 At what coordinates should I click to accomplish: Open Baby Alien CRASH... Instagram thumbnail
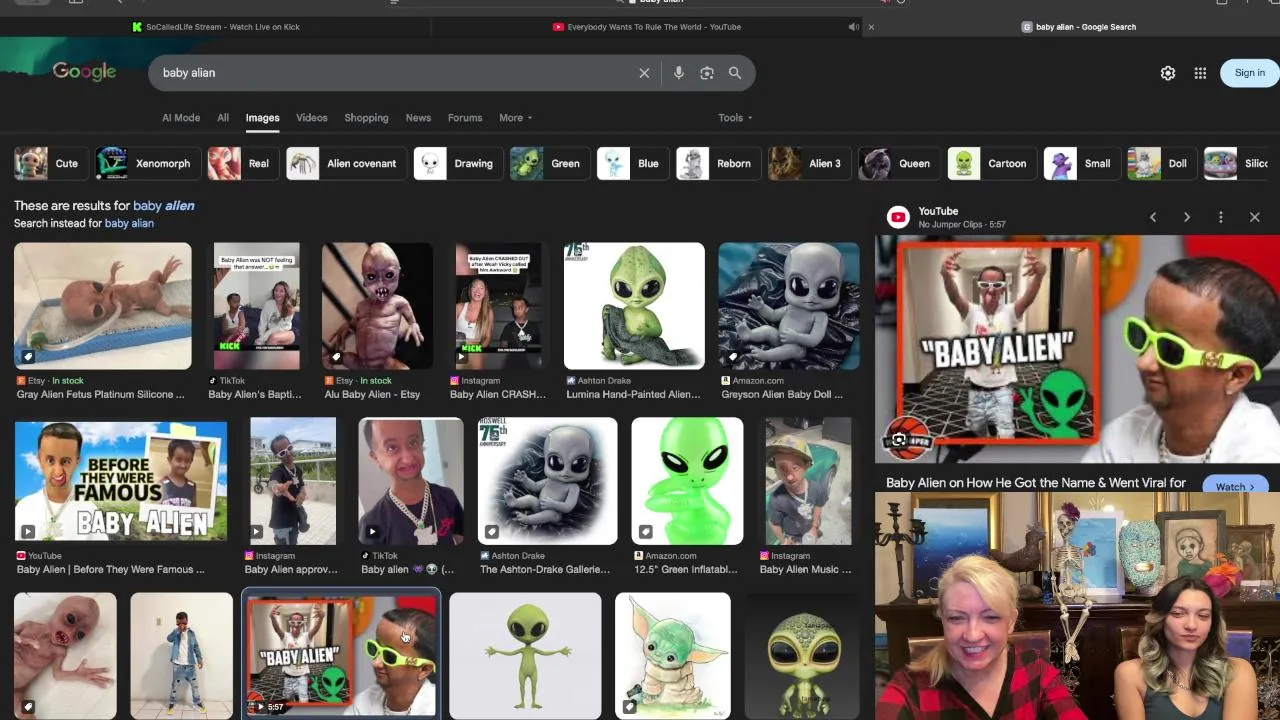click(498, 306)
